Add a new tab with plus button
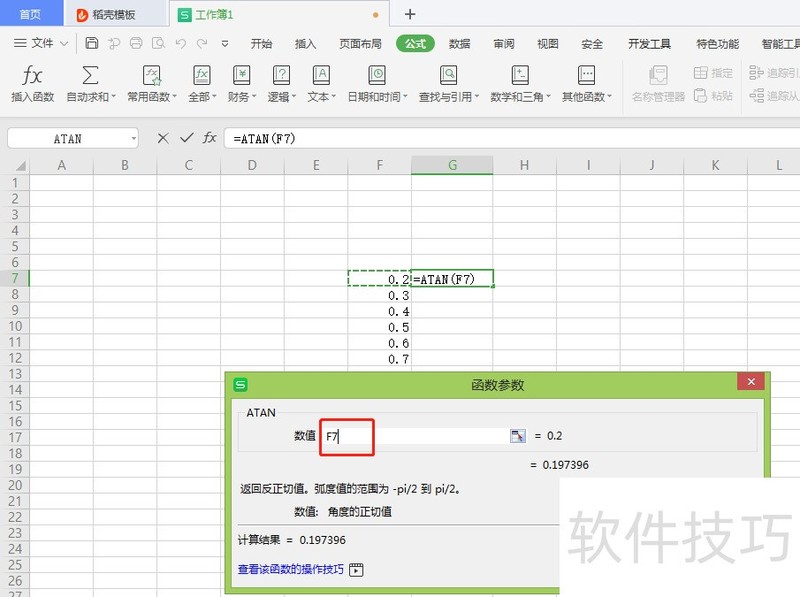 [409, 14]
